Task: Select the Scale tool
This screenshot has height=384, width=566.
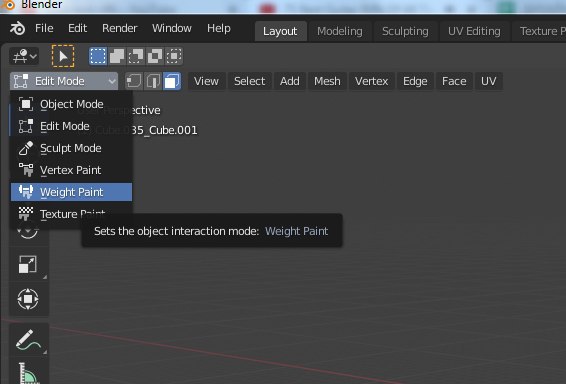Action: 28,265
